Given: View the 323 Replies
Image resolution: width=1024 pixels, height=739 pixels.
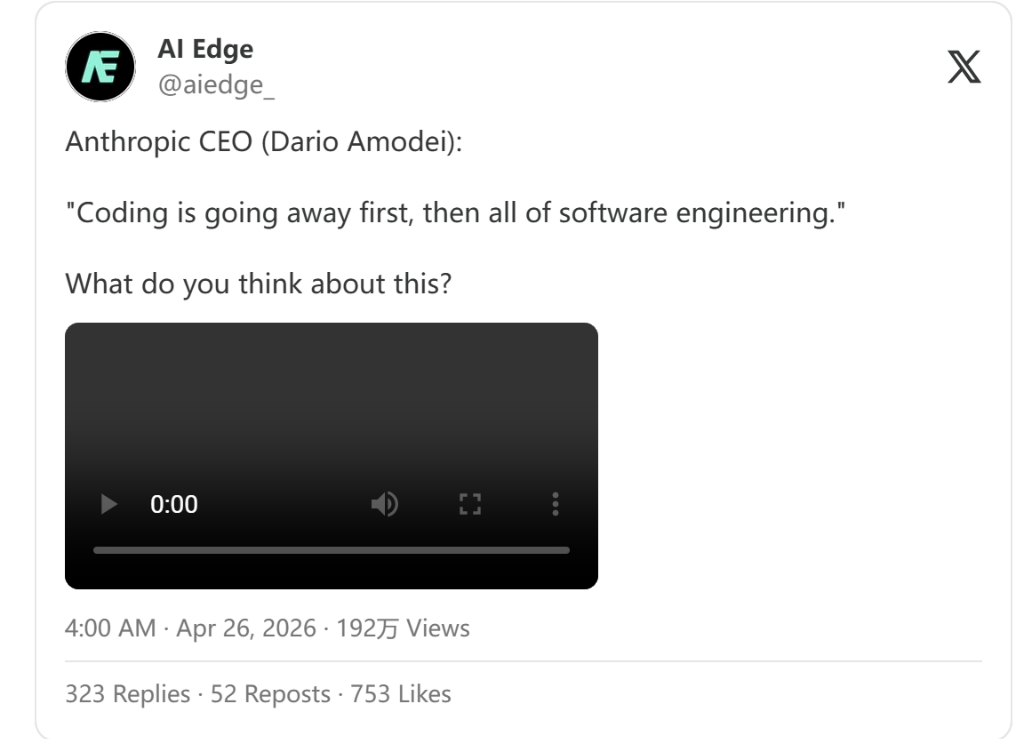Looking at the screenshot, I should coord(127,694).
